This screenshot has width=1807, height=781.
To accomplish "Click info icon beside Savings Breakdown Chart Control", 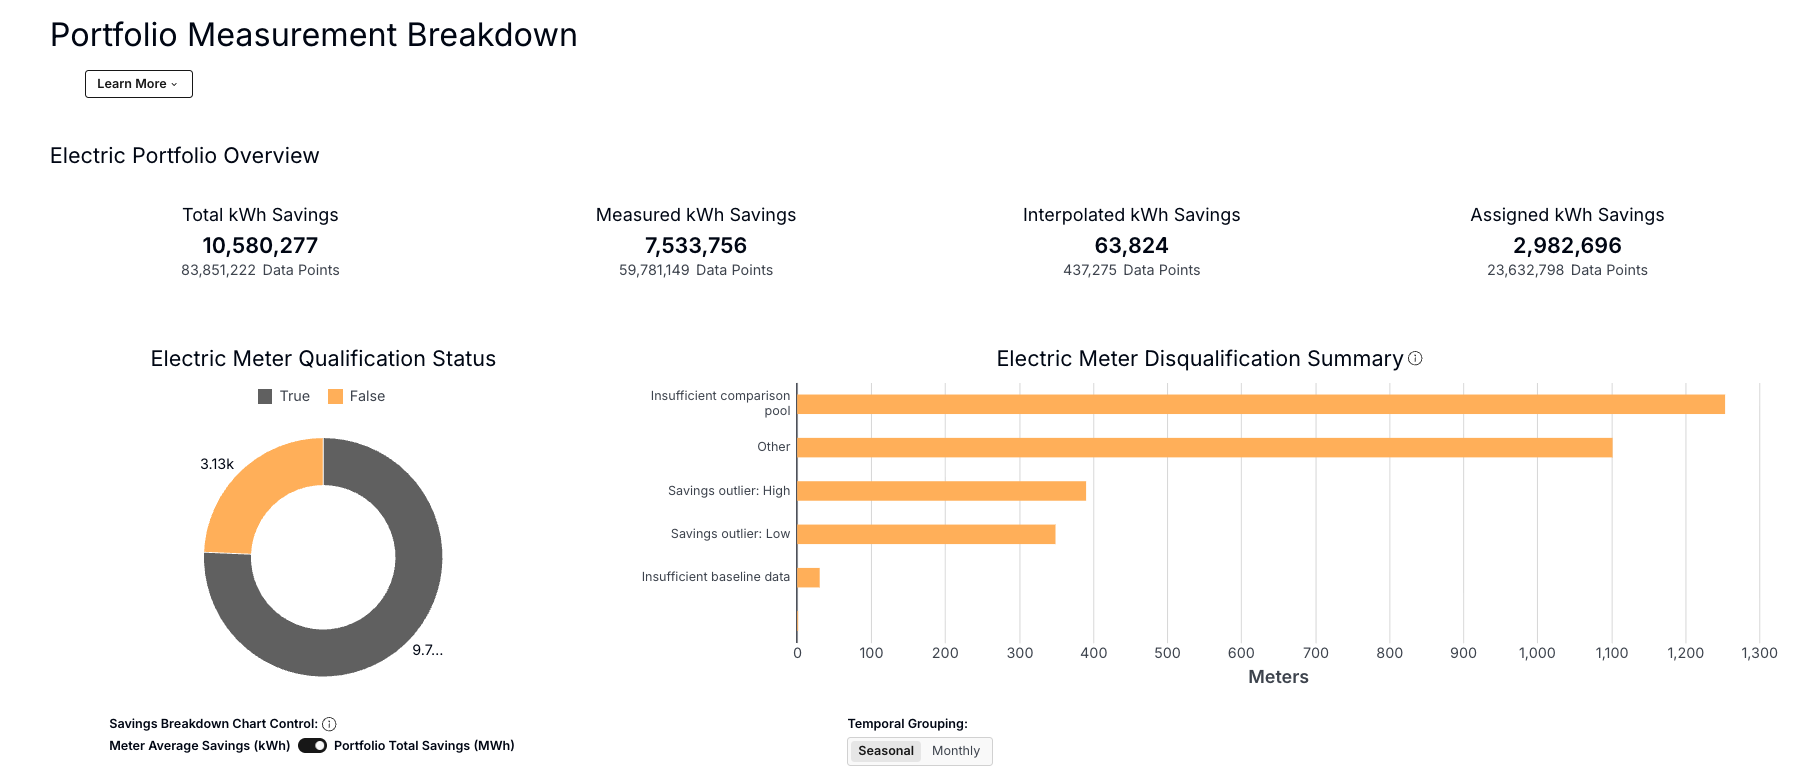I will (329, 724).
